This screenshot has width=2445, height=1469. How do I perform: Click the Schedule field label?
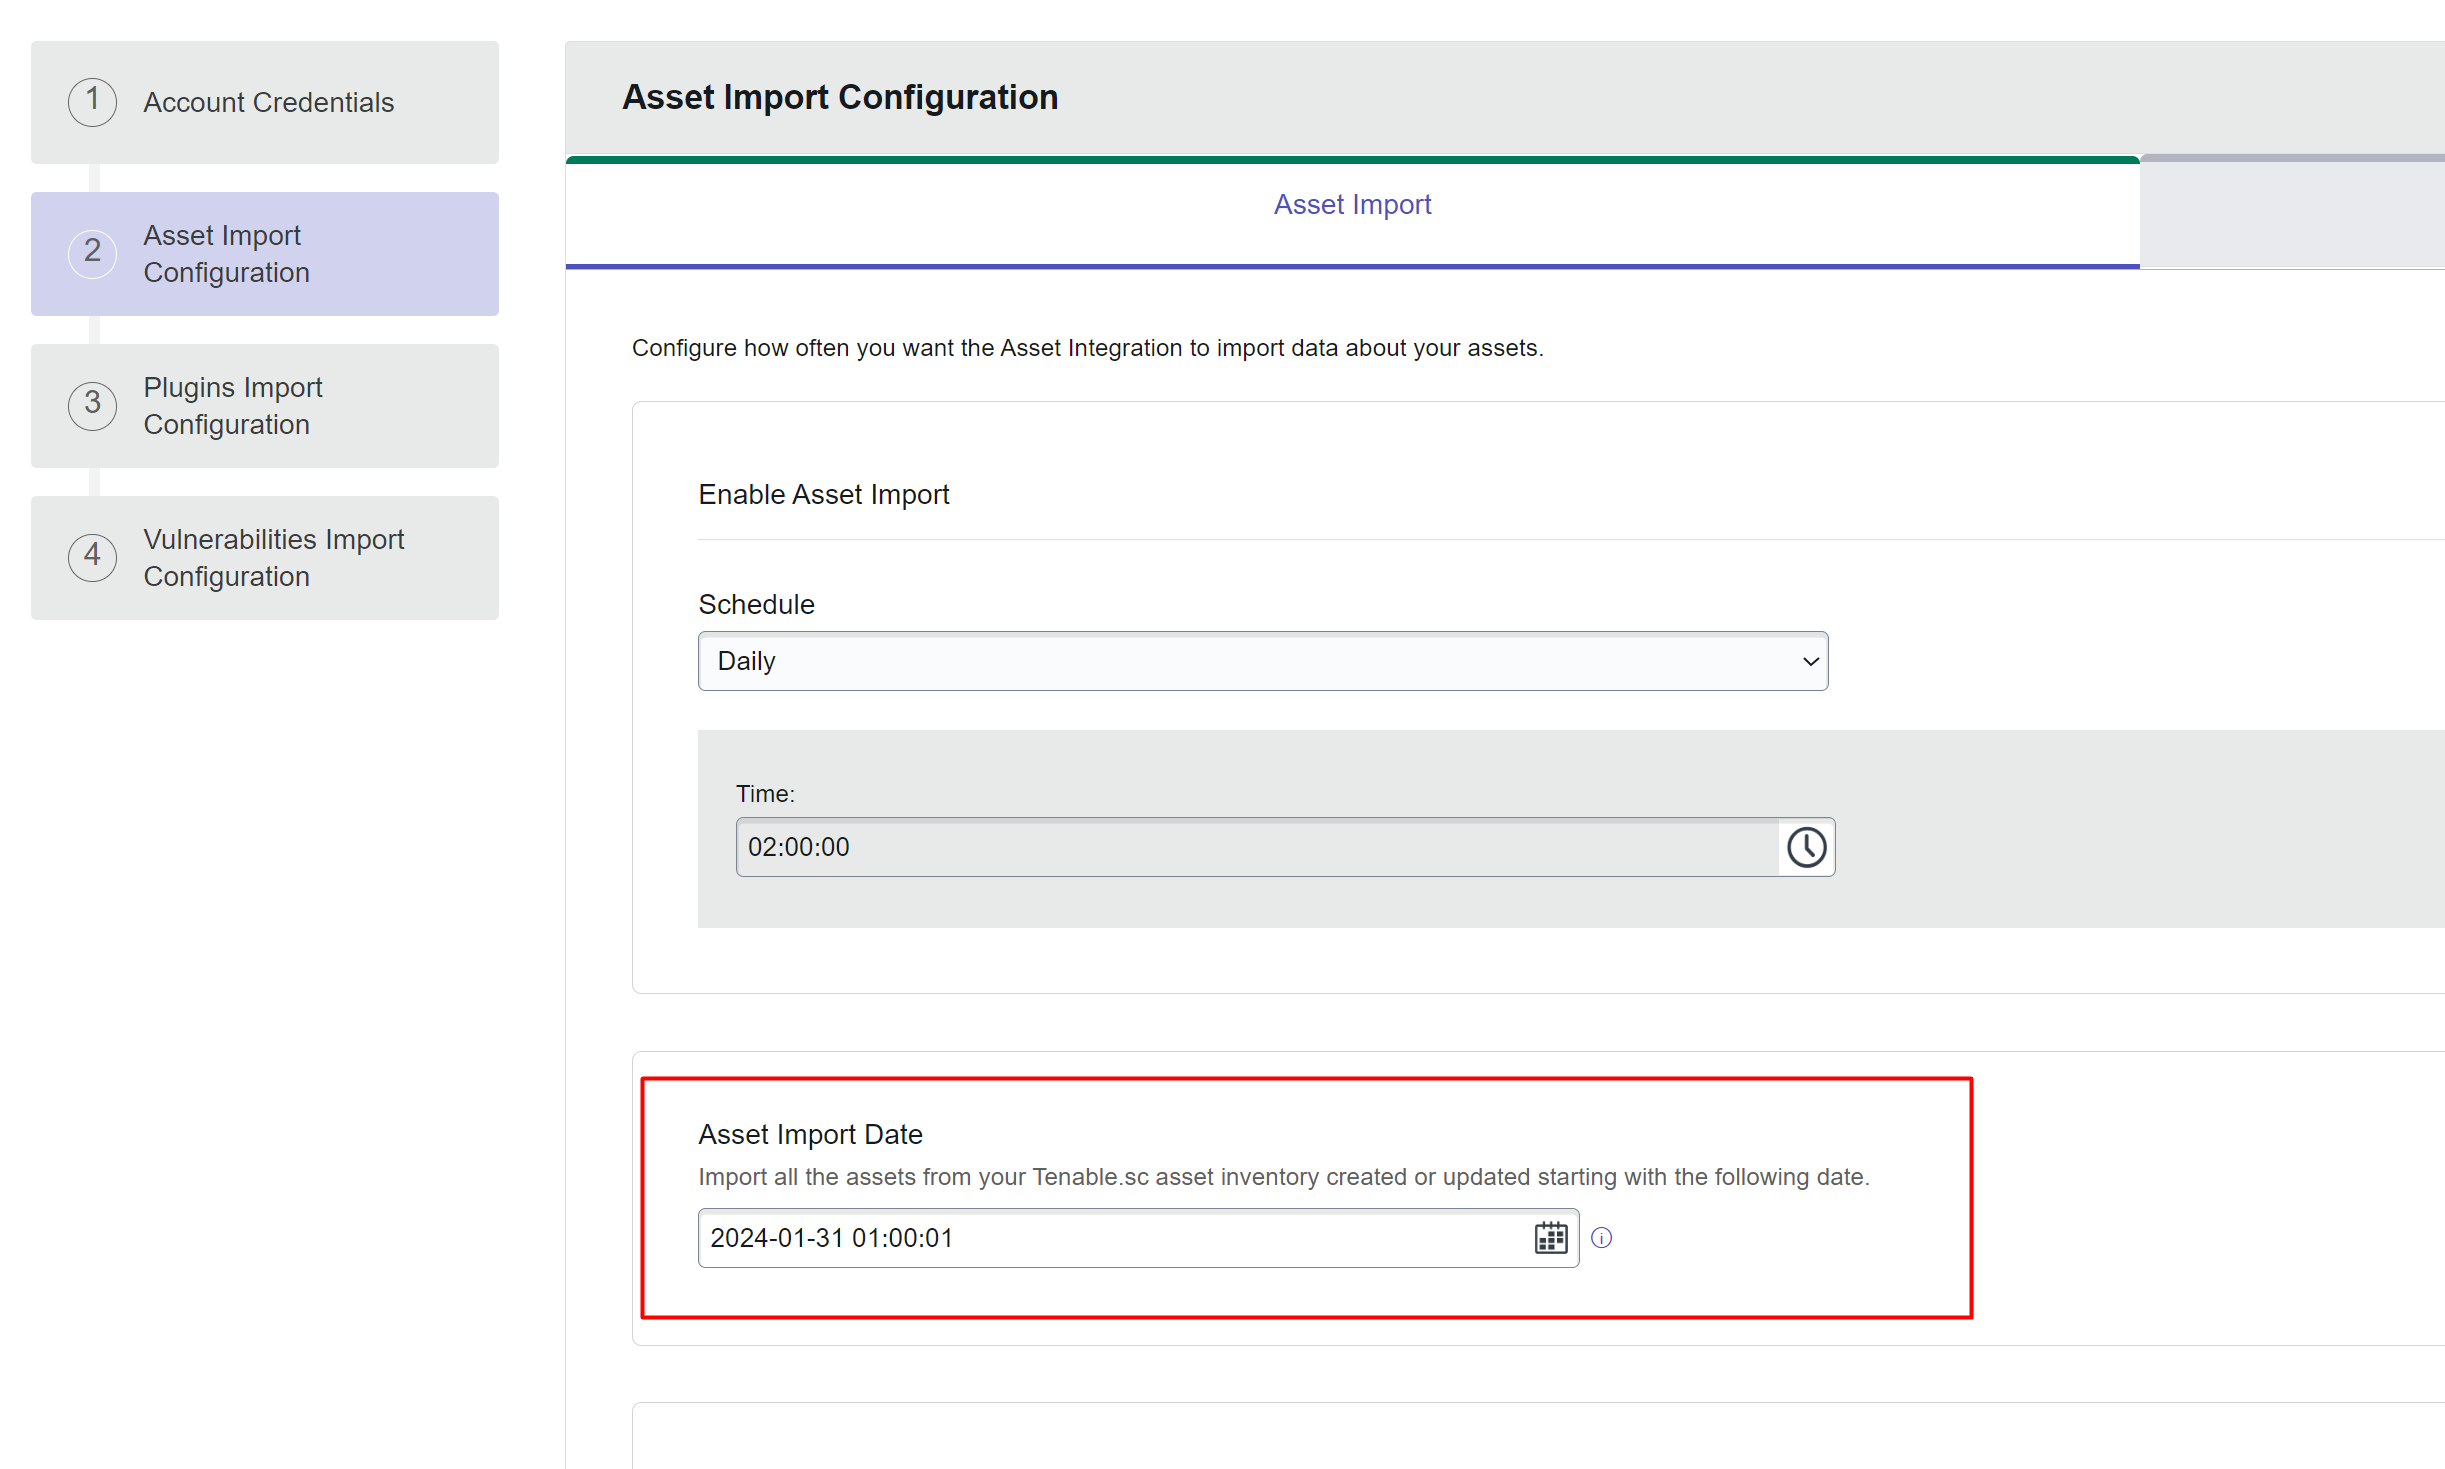coord(756,605)
